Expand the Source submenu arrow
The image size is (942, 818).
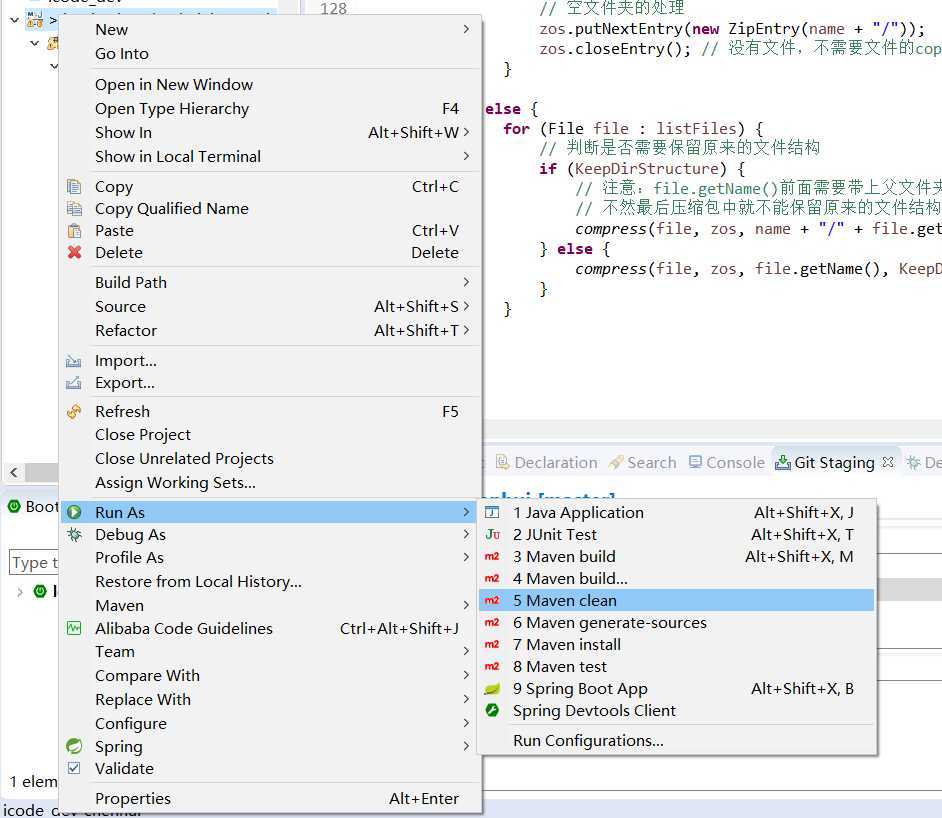[466, 306]
